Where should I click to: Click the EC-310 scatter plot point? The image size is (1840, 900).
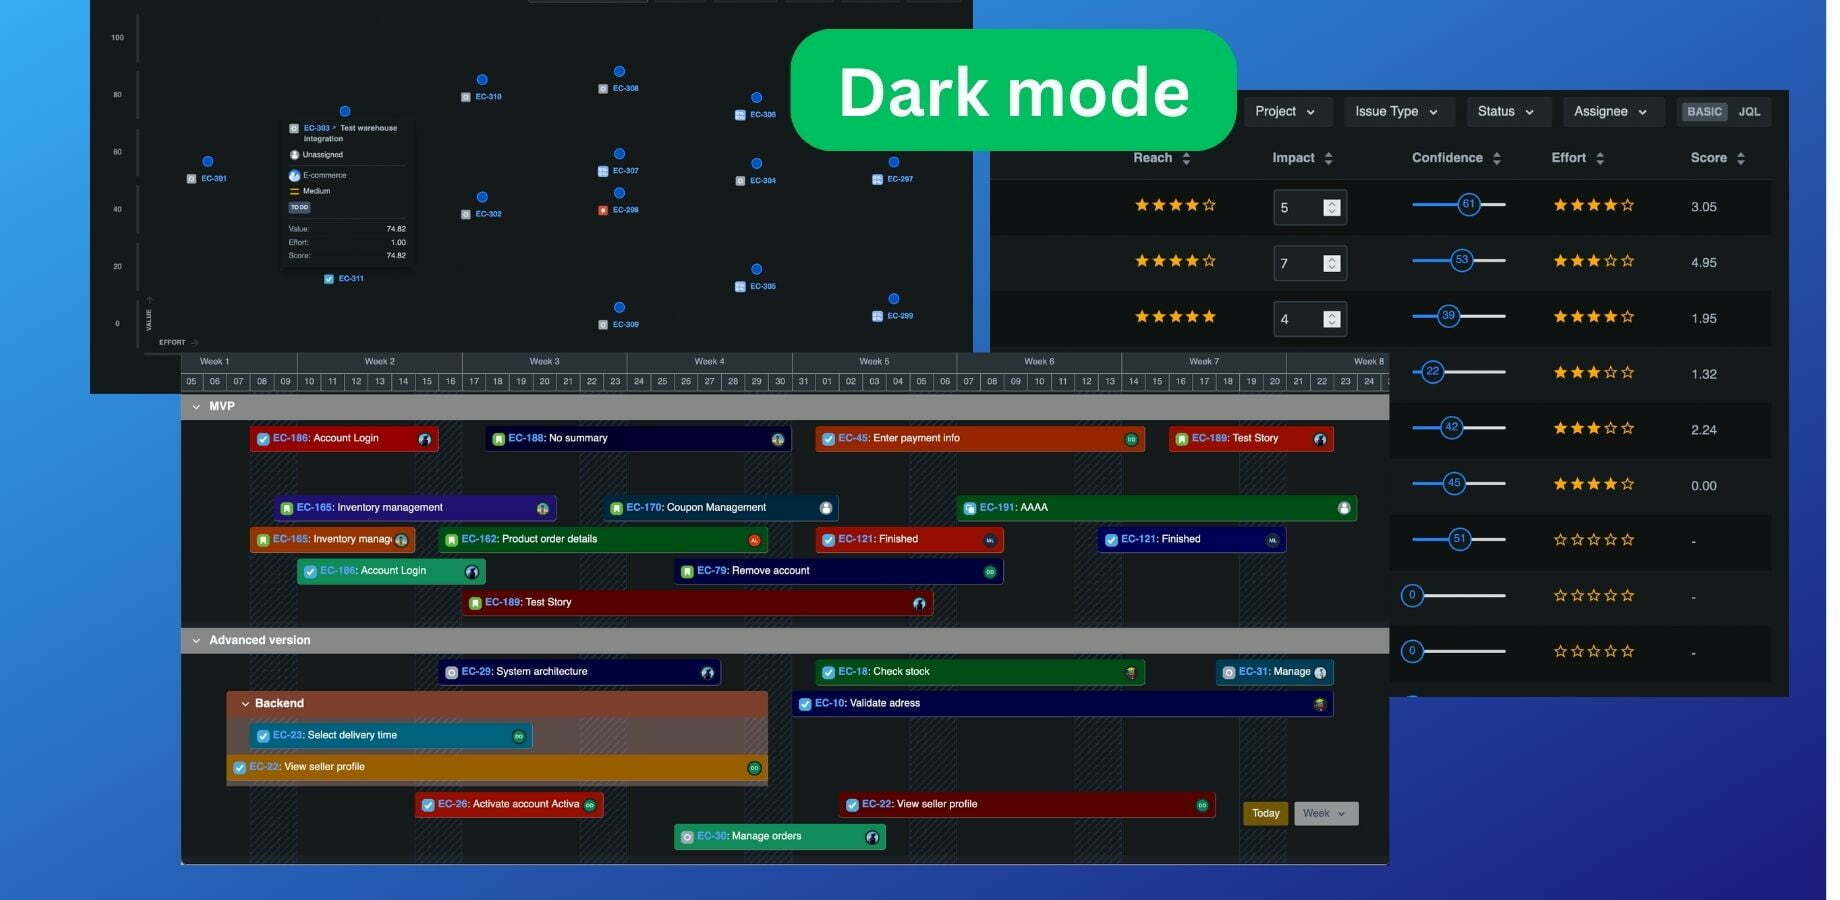point(482,80)
